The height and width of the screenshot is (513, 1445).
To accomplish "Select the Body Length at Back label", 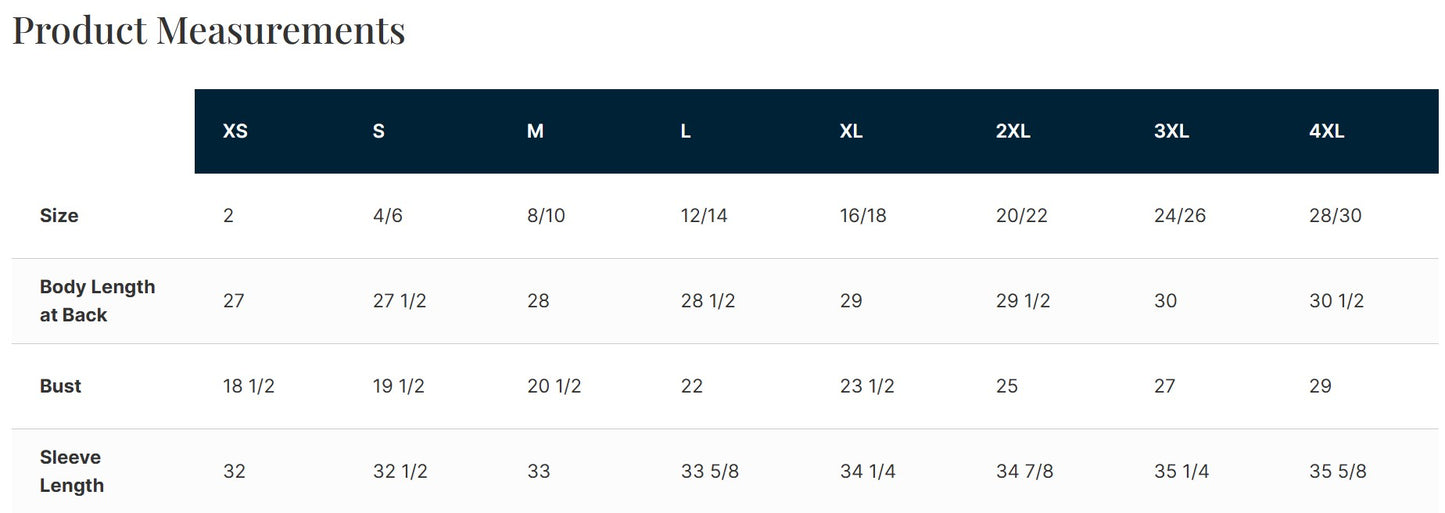I will (x=97, y=301).
